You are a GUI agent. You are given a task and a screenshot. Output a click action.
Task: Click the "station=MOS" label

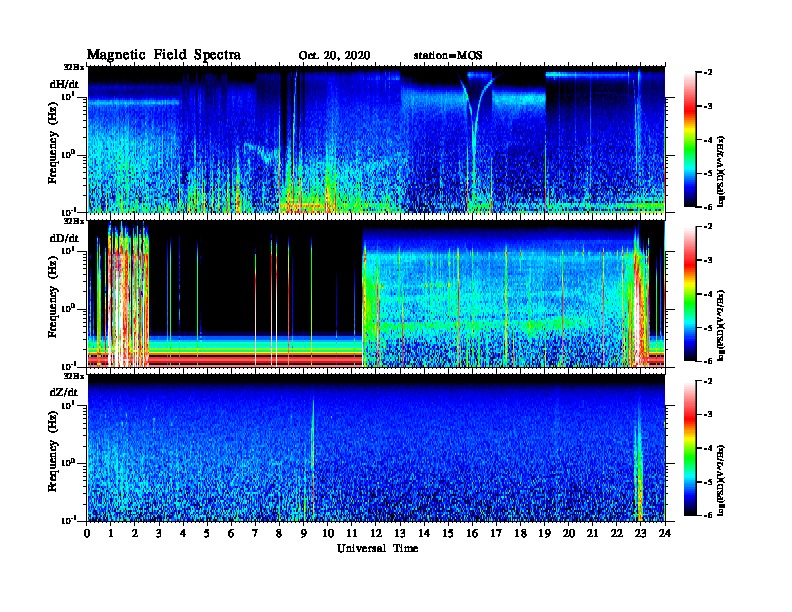click(x=448, y=56)
